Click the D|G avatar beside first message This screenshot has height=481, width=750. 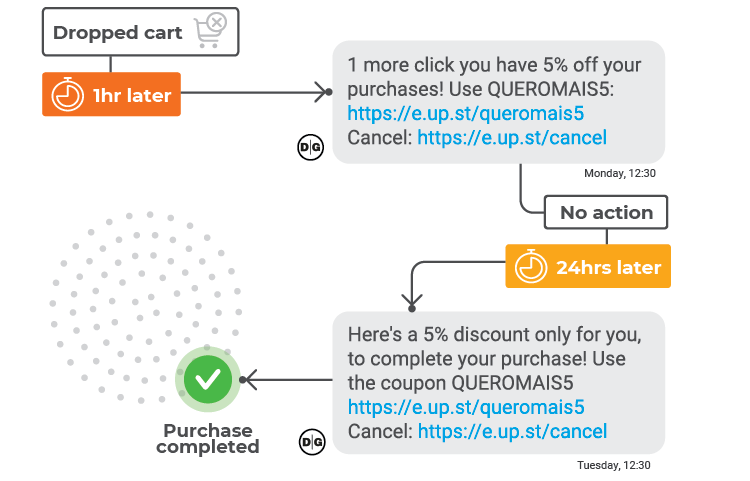pos(310,147)
